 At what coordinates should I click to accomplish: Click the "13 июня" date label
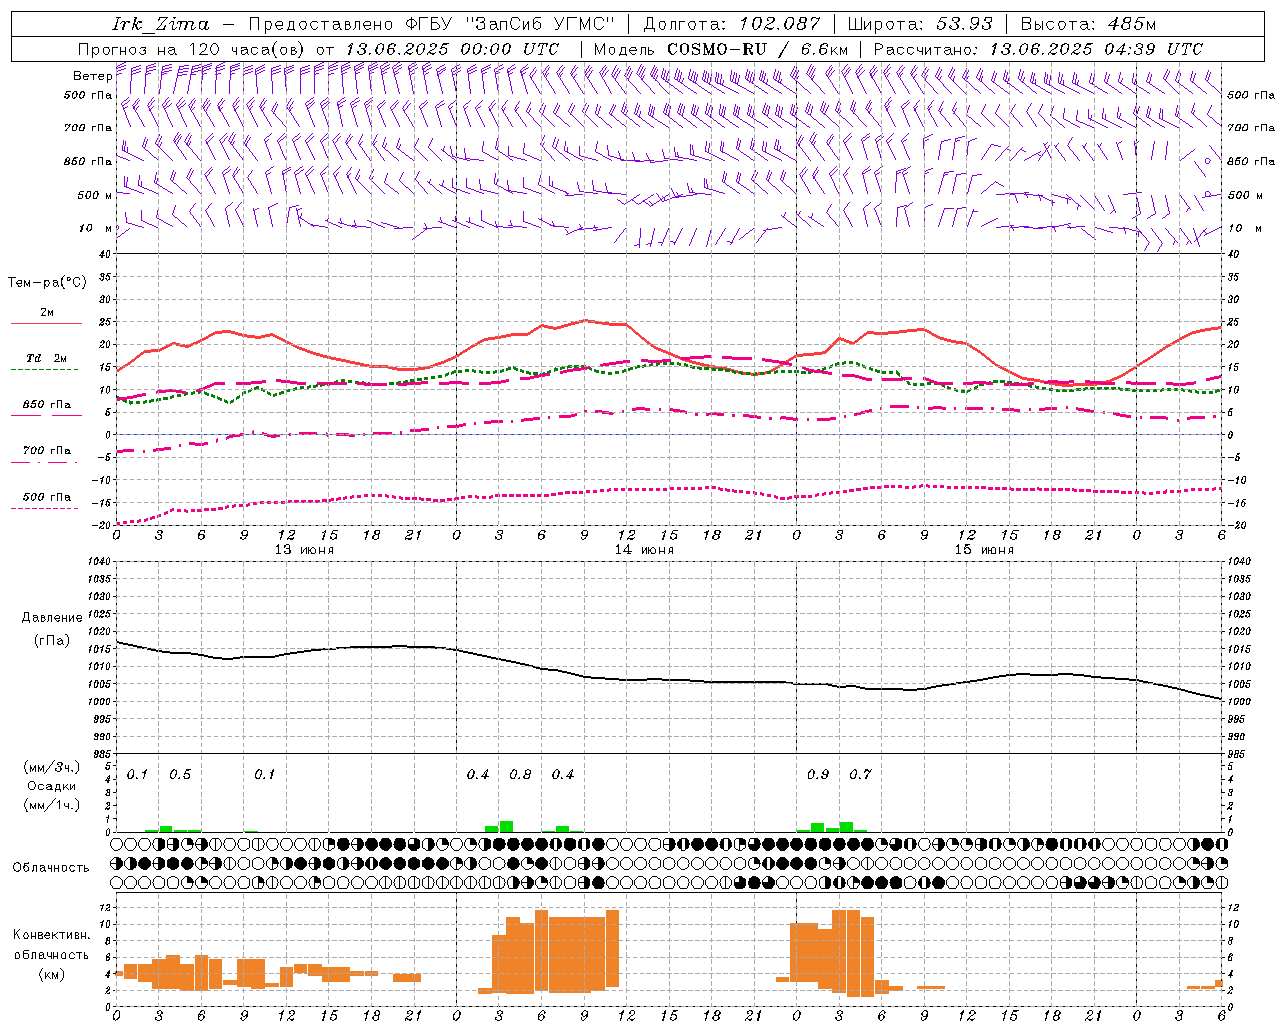[x=304, y=550]
